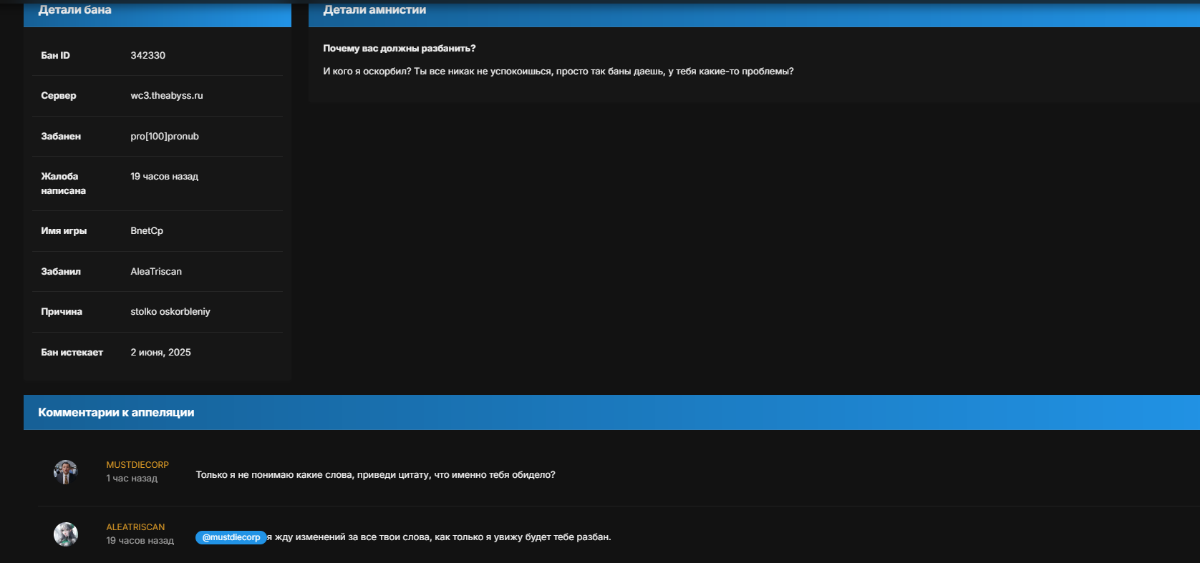Click the 19 часов назад comment timestamp
This screenshot has height=563, width=1200.
[139, 541]
